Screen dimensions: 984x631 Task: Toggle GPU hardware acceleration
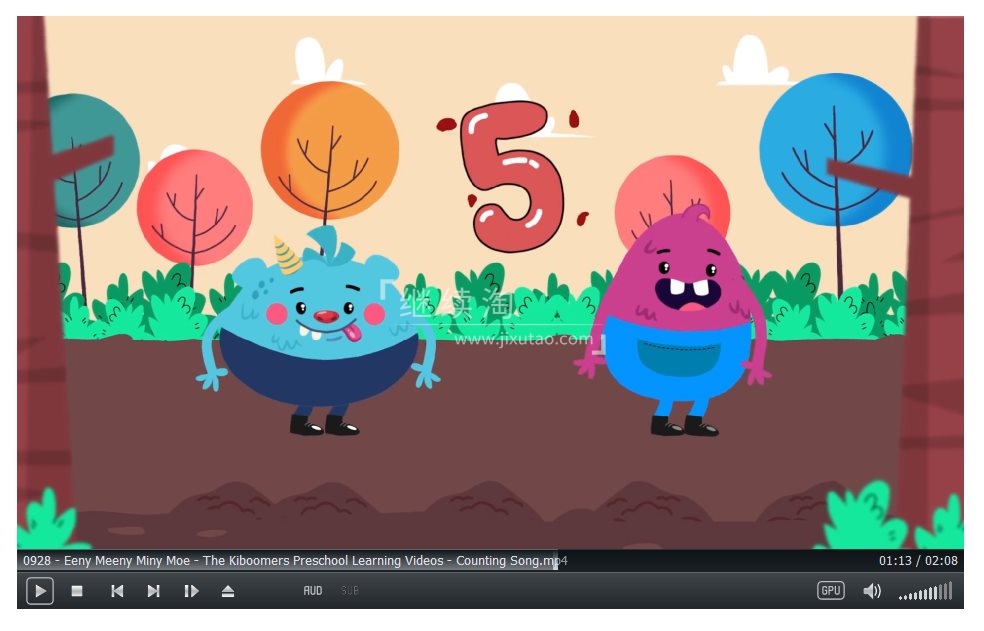830,591
